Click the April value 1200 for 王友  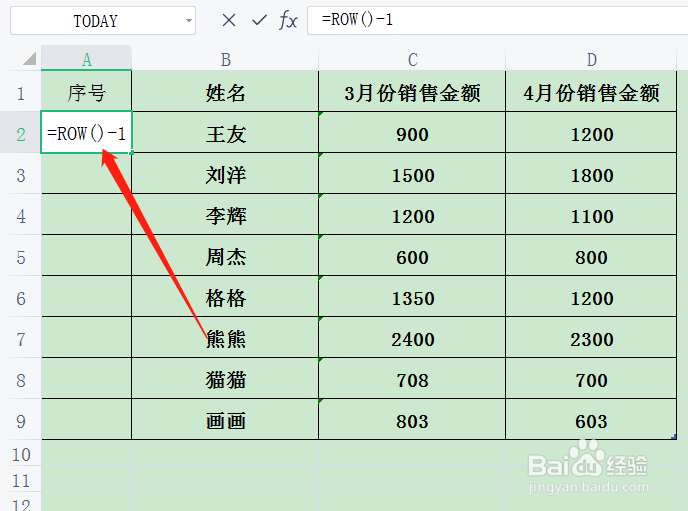pyautogui.click(x=591, y=134)
